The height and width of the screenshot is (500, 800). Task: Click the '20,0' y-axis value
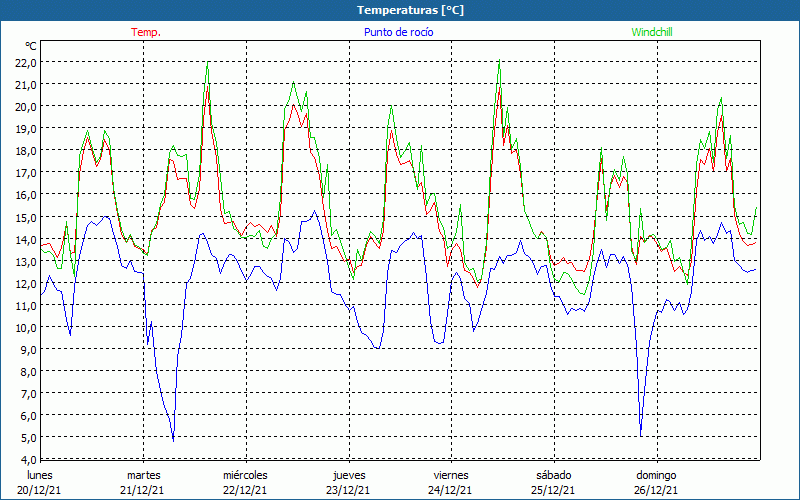tap(26, 107)
